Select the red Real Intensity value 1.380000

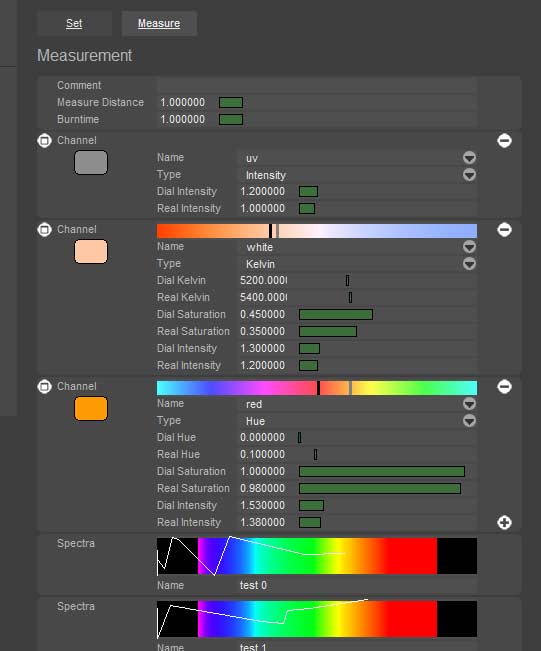click(262, 522)
